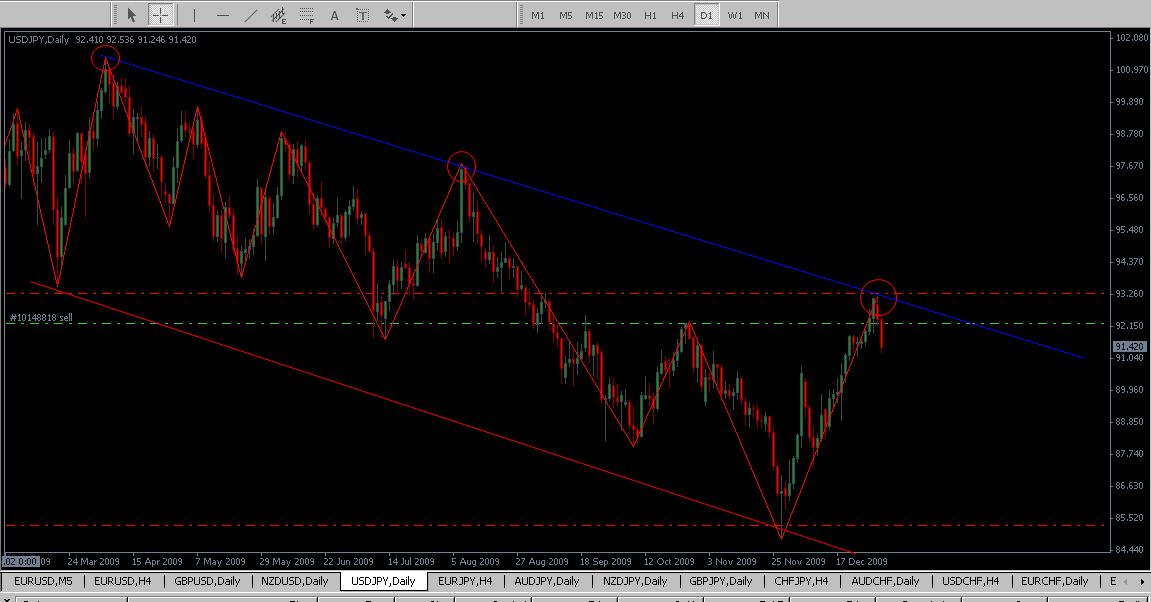Viewport: 1151px width, 602px height.
Task: Switch timeframe to H4
Action: (678, 15)
